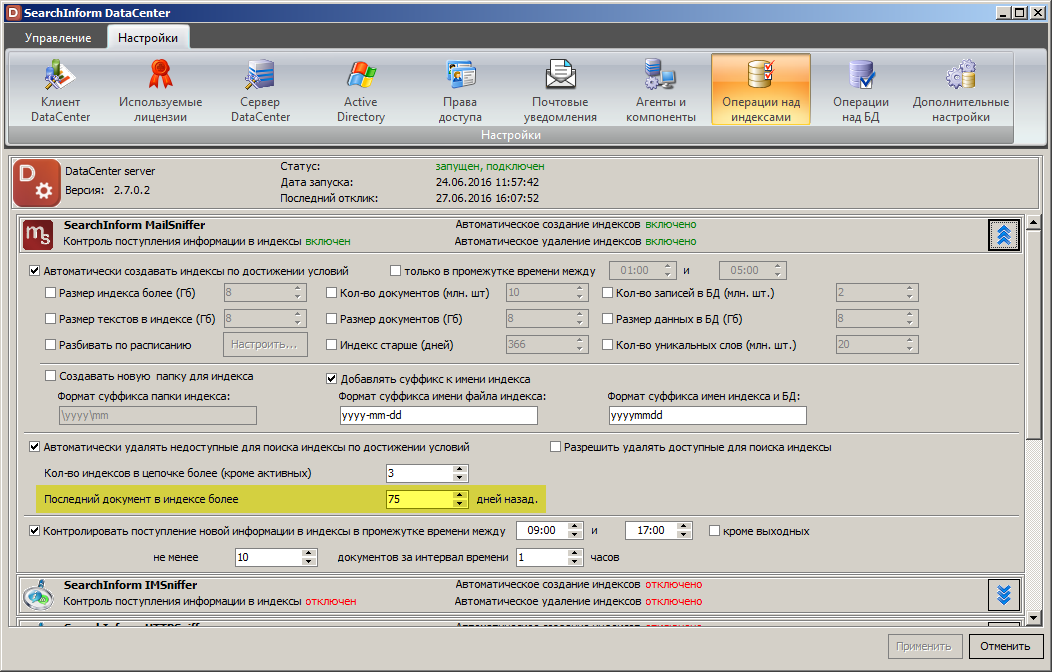
Task: Enable Размер данных в БД (Гб)
Action: point(607,319)
